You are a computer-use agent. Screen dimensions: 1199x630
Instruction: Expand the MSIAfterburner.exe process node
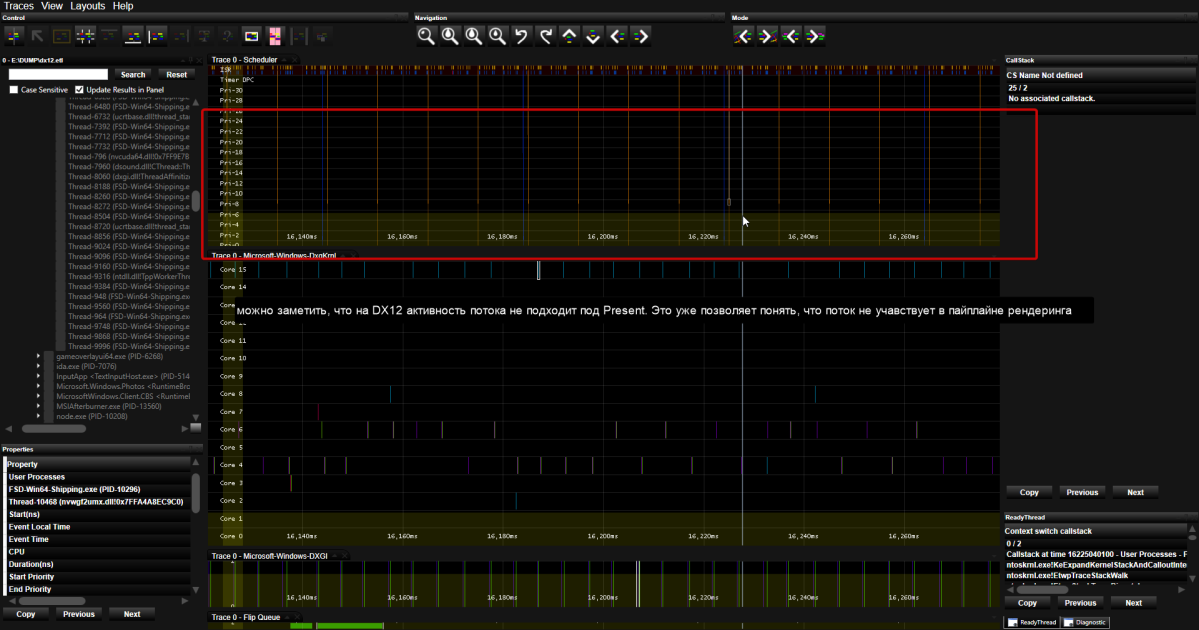(38, 406)
